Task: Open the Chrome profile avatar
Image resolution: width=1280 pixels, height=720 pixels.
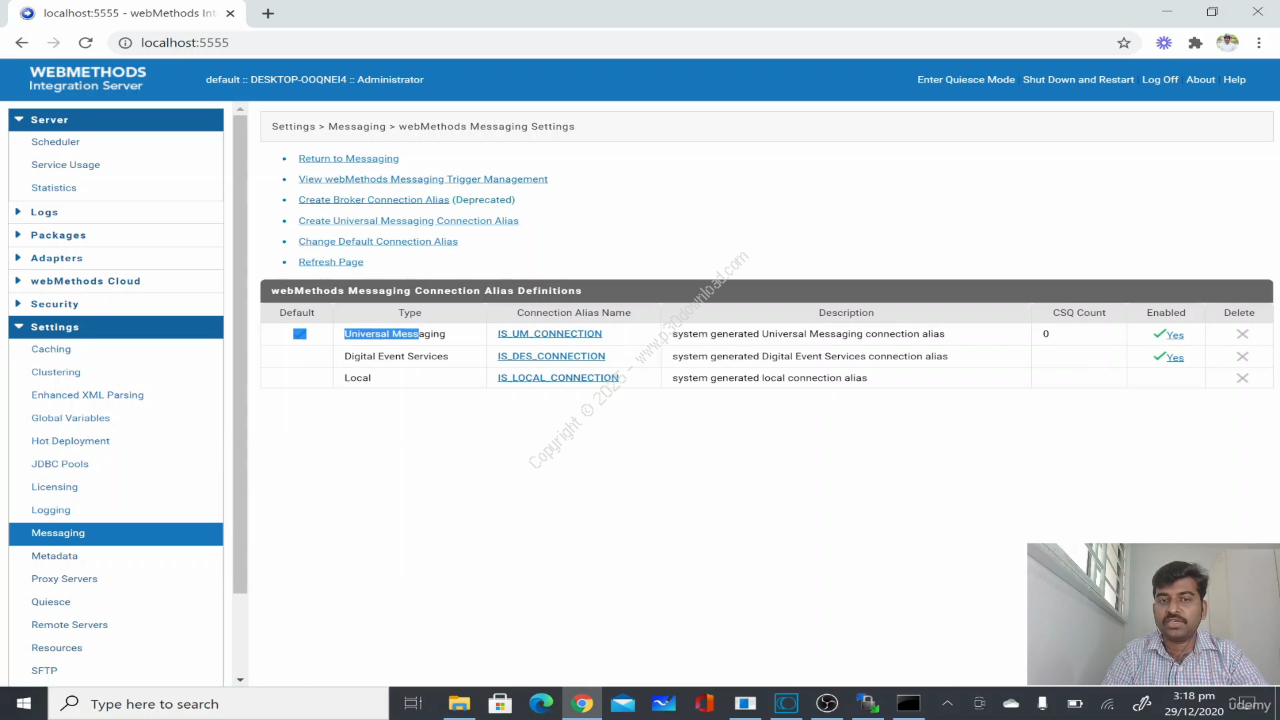Action: [1227, 43]
